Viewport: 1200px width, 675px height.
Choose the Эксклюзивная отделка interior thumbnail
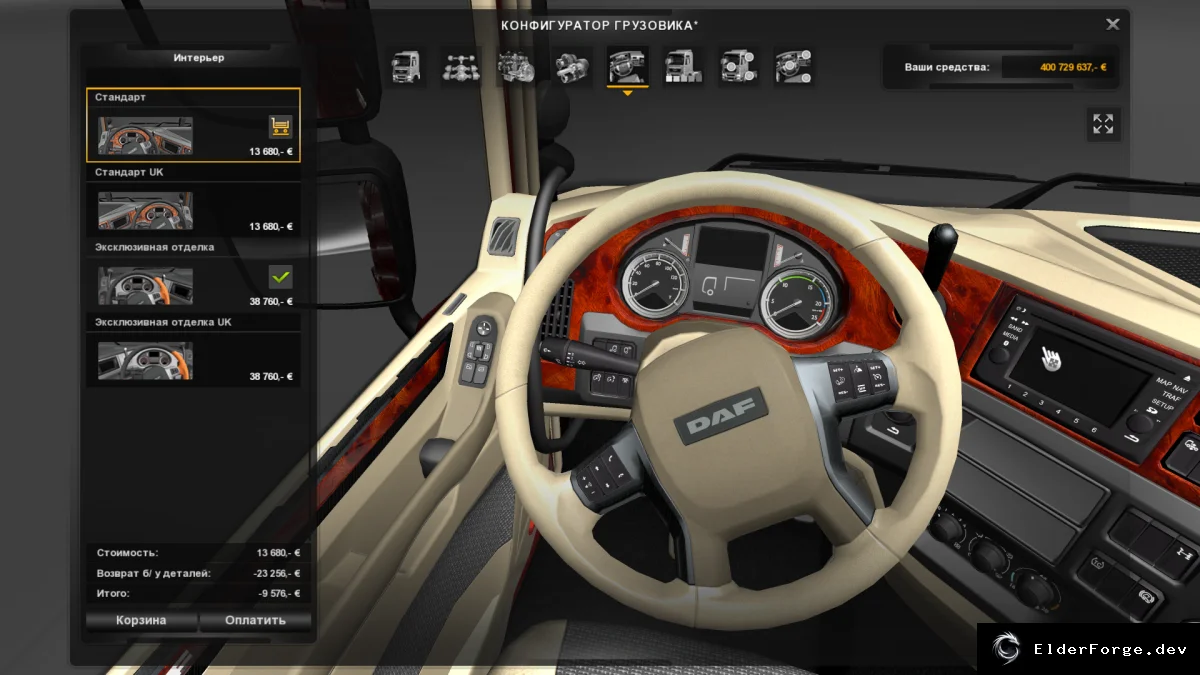pyautogui.click(x=146, y=284)
